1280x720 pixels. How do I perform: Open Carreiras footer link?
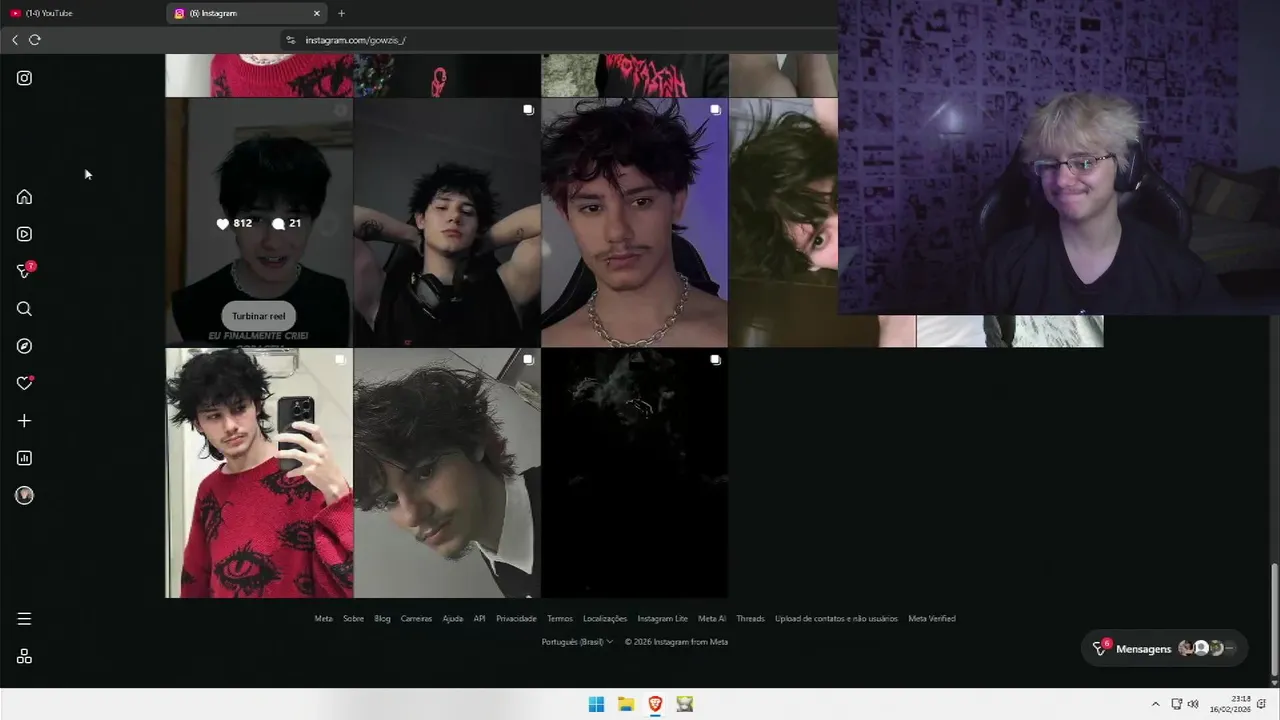416,619
